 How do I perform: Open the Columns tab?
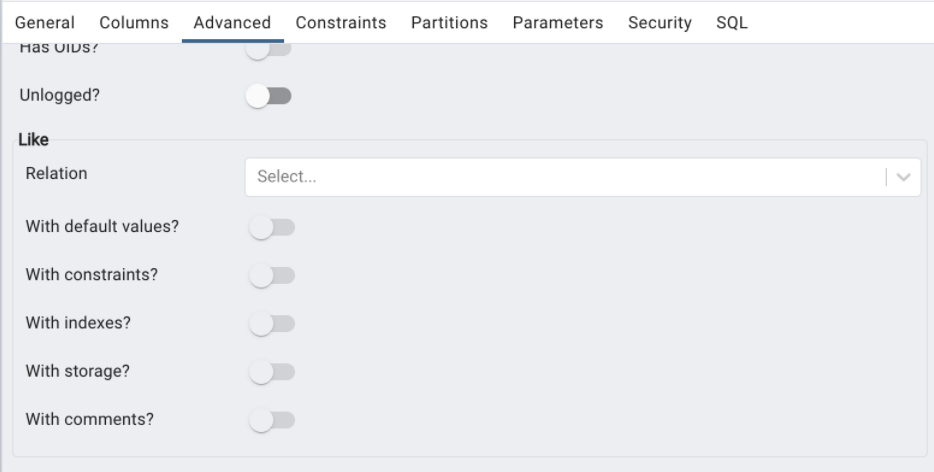point(134,22)
